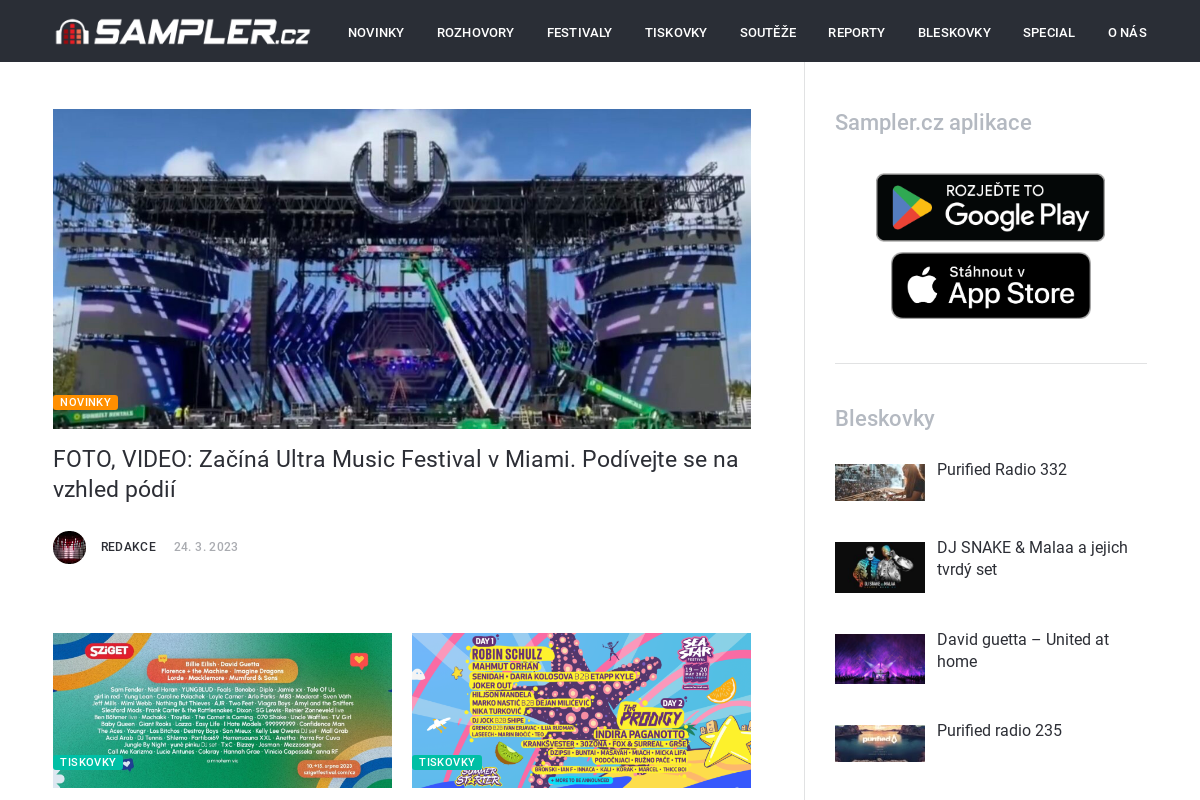The height and width of the screenshot is (800, 1200).
Task: Open the App Store download badge
Action: click(990, 285)
